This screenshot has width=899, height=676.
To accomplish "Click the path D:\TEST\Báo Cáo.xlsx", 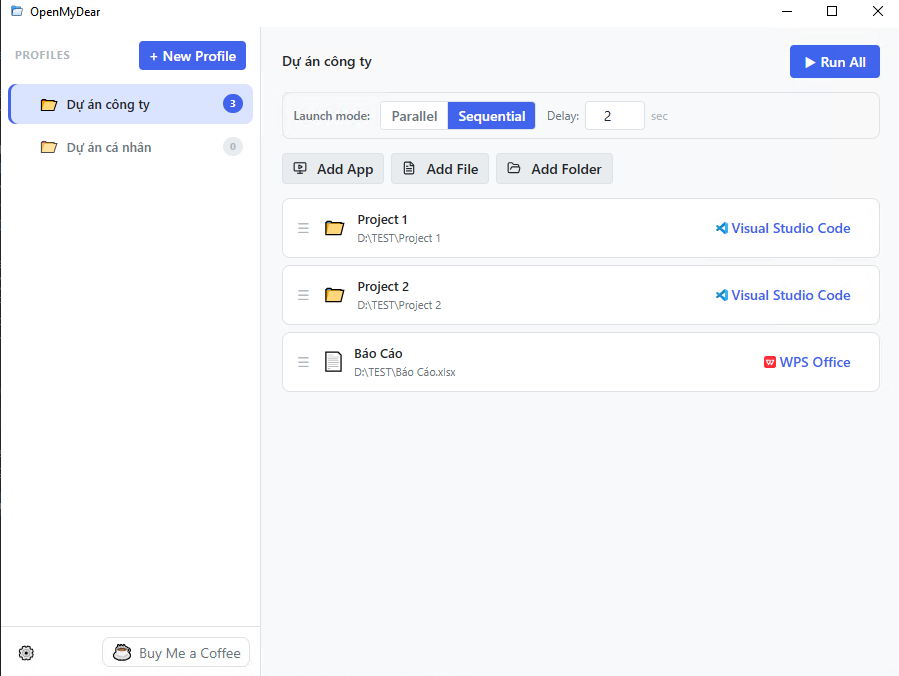I will point(405,372).
